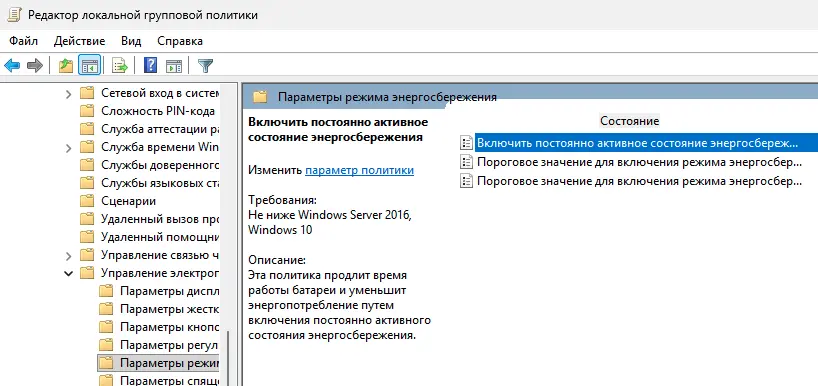
Task: Click the Filter funnel toolbar icon
Action: pos(206,66)
